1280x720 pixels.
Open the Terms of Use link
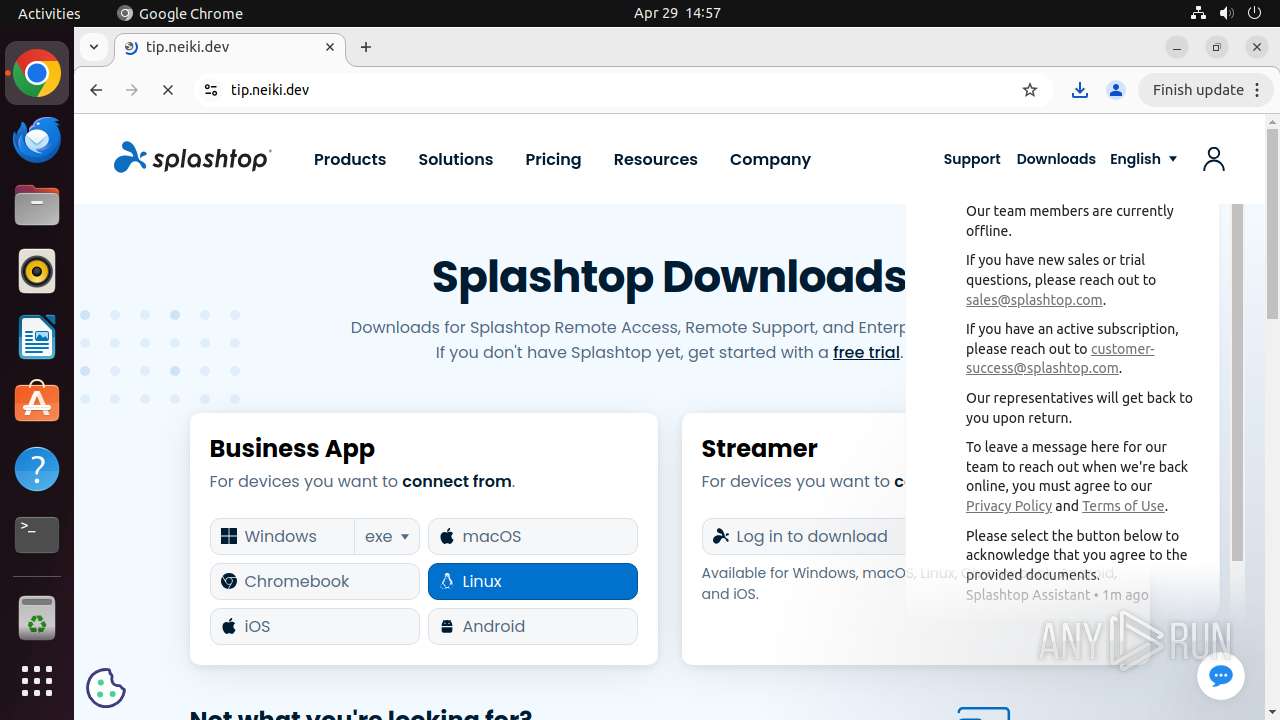[x=1123, y=506]
